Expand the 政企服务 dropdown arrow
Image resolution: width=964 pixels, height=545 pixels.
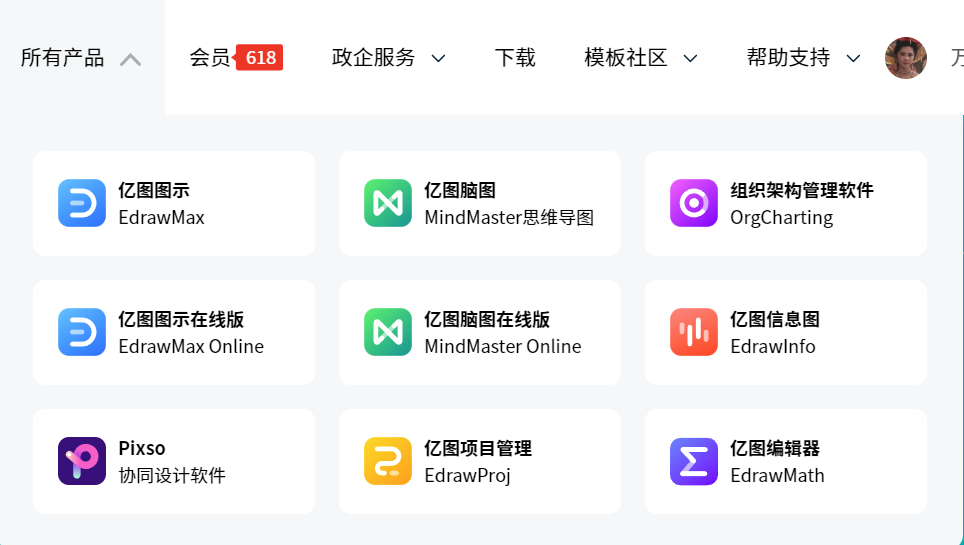click(438, 58)
